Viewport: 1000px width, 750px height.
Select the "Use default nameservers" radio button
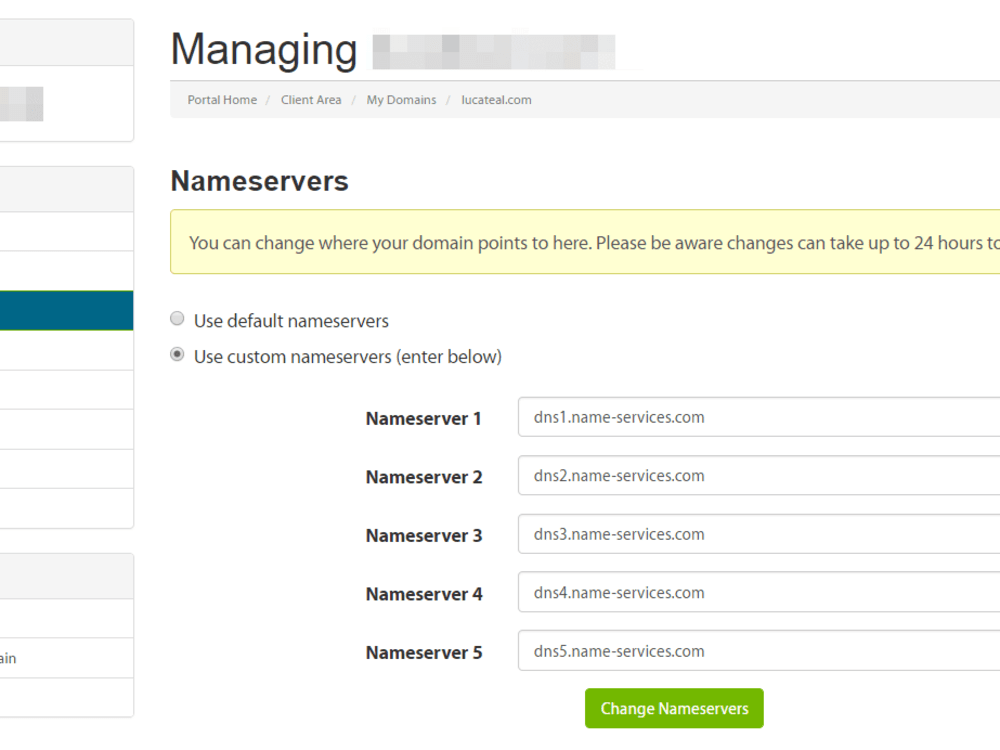177,318
